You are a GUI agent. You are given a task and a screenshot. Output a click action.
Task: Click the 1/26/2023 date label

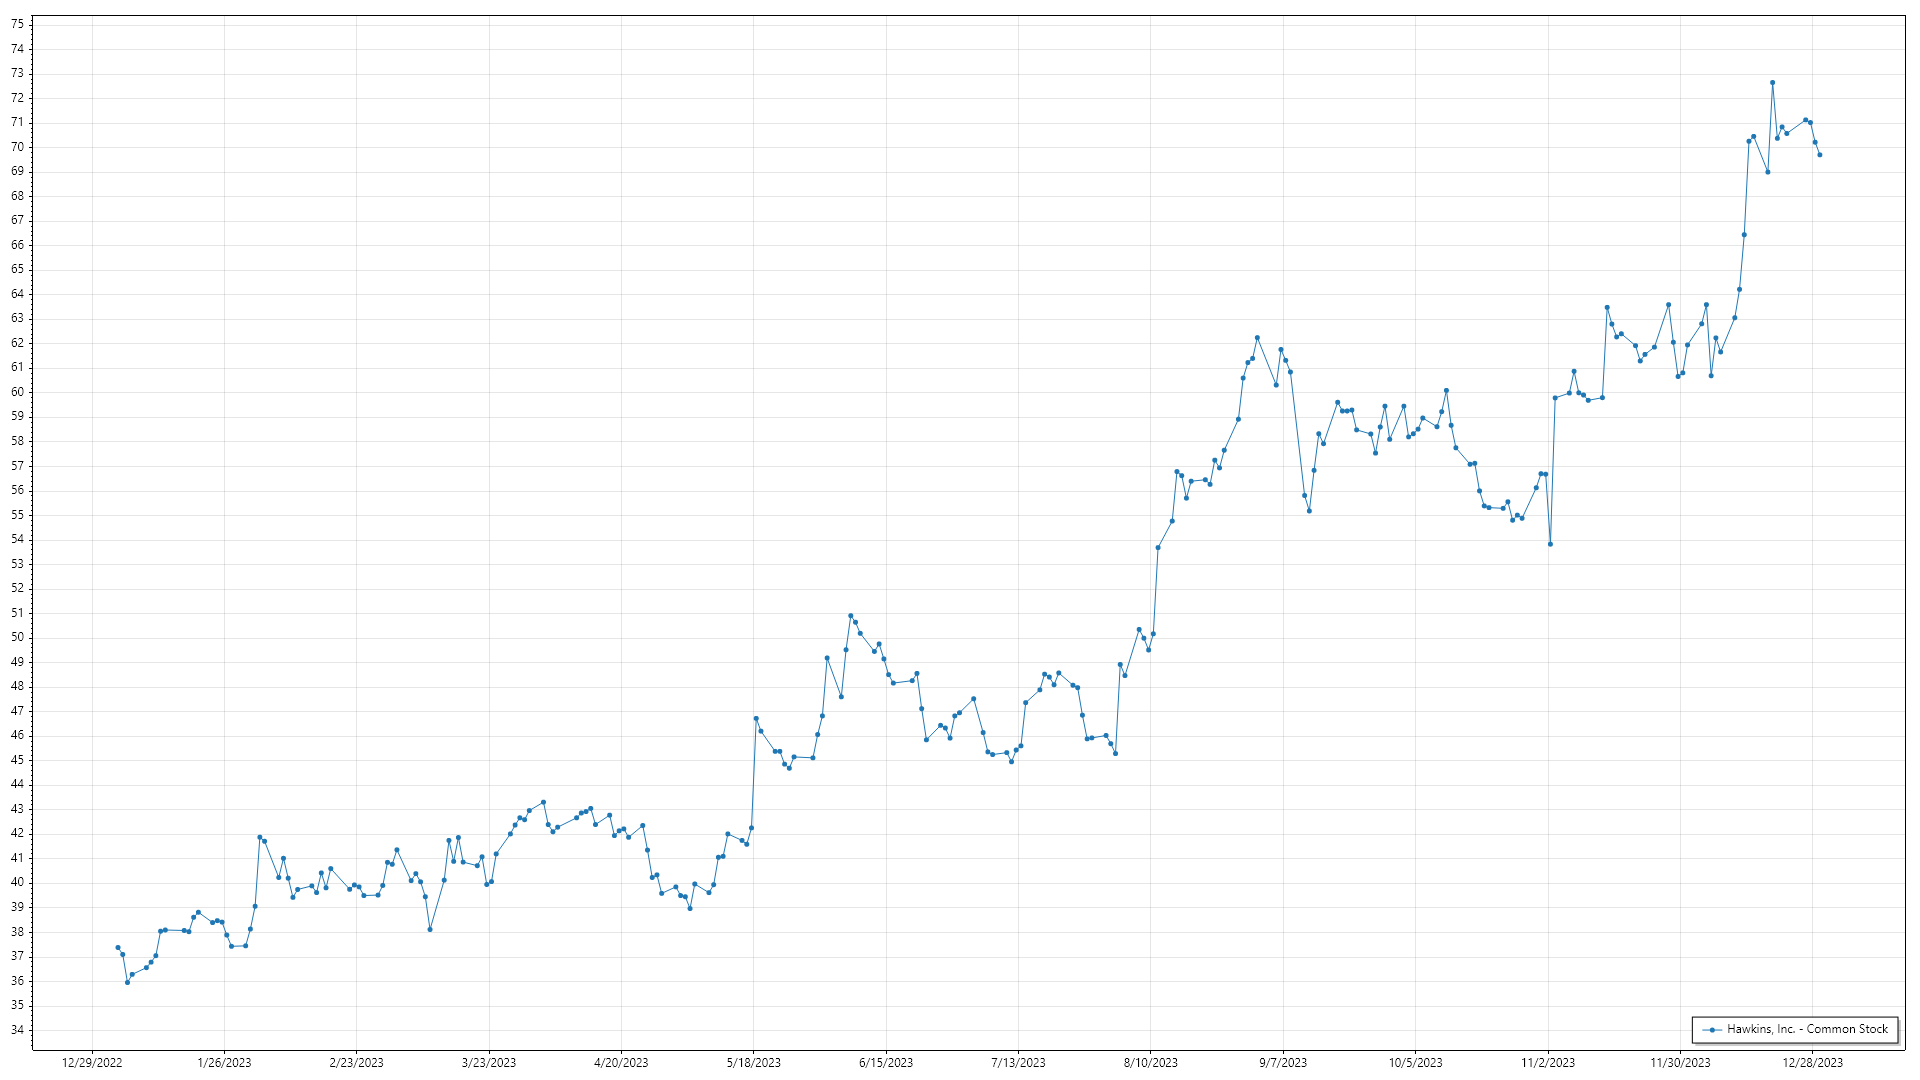(224, 1063)
